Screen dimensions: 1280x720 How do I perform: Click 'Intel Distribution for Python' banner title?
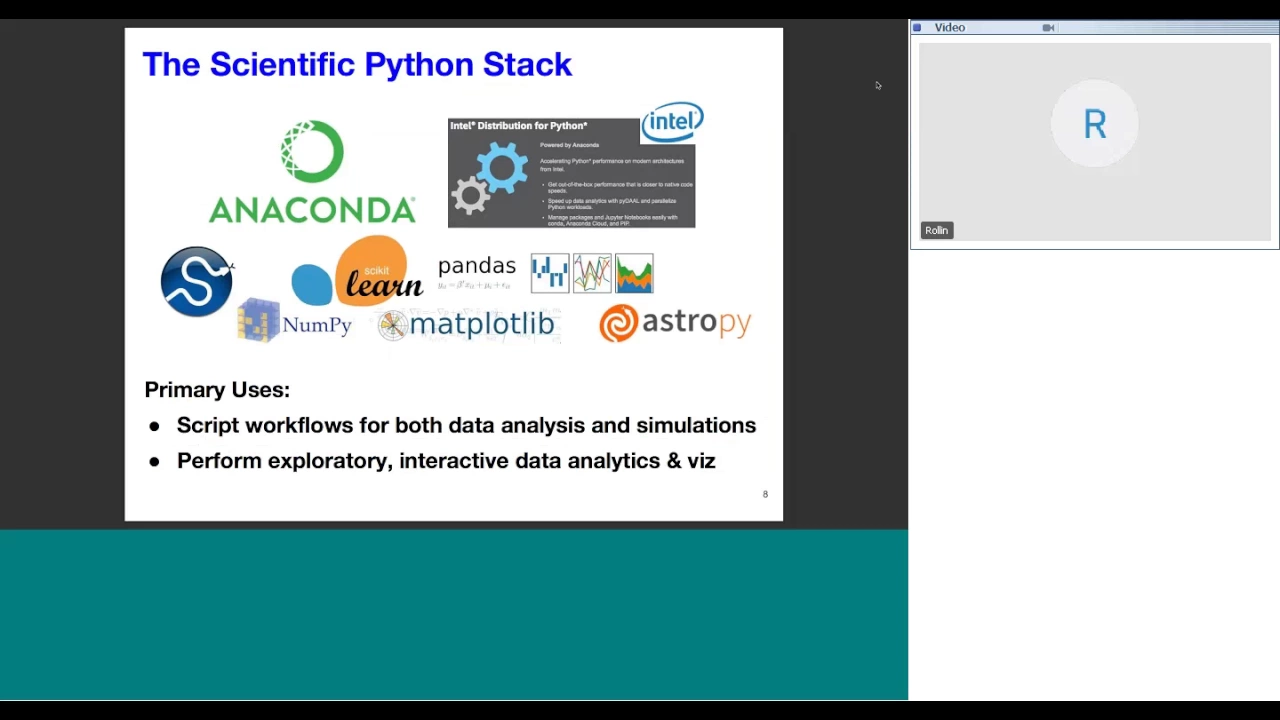518,126
